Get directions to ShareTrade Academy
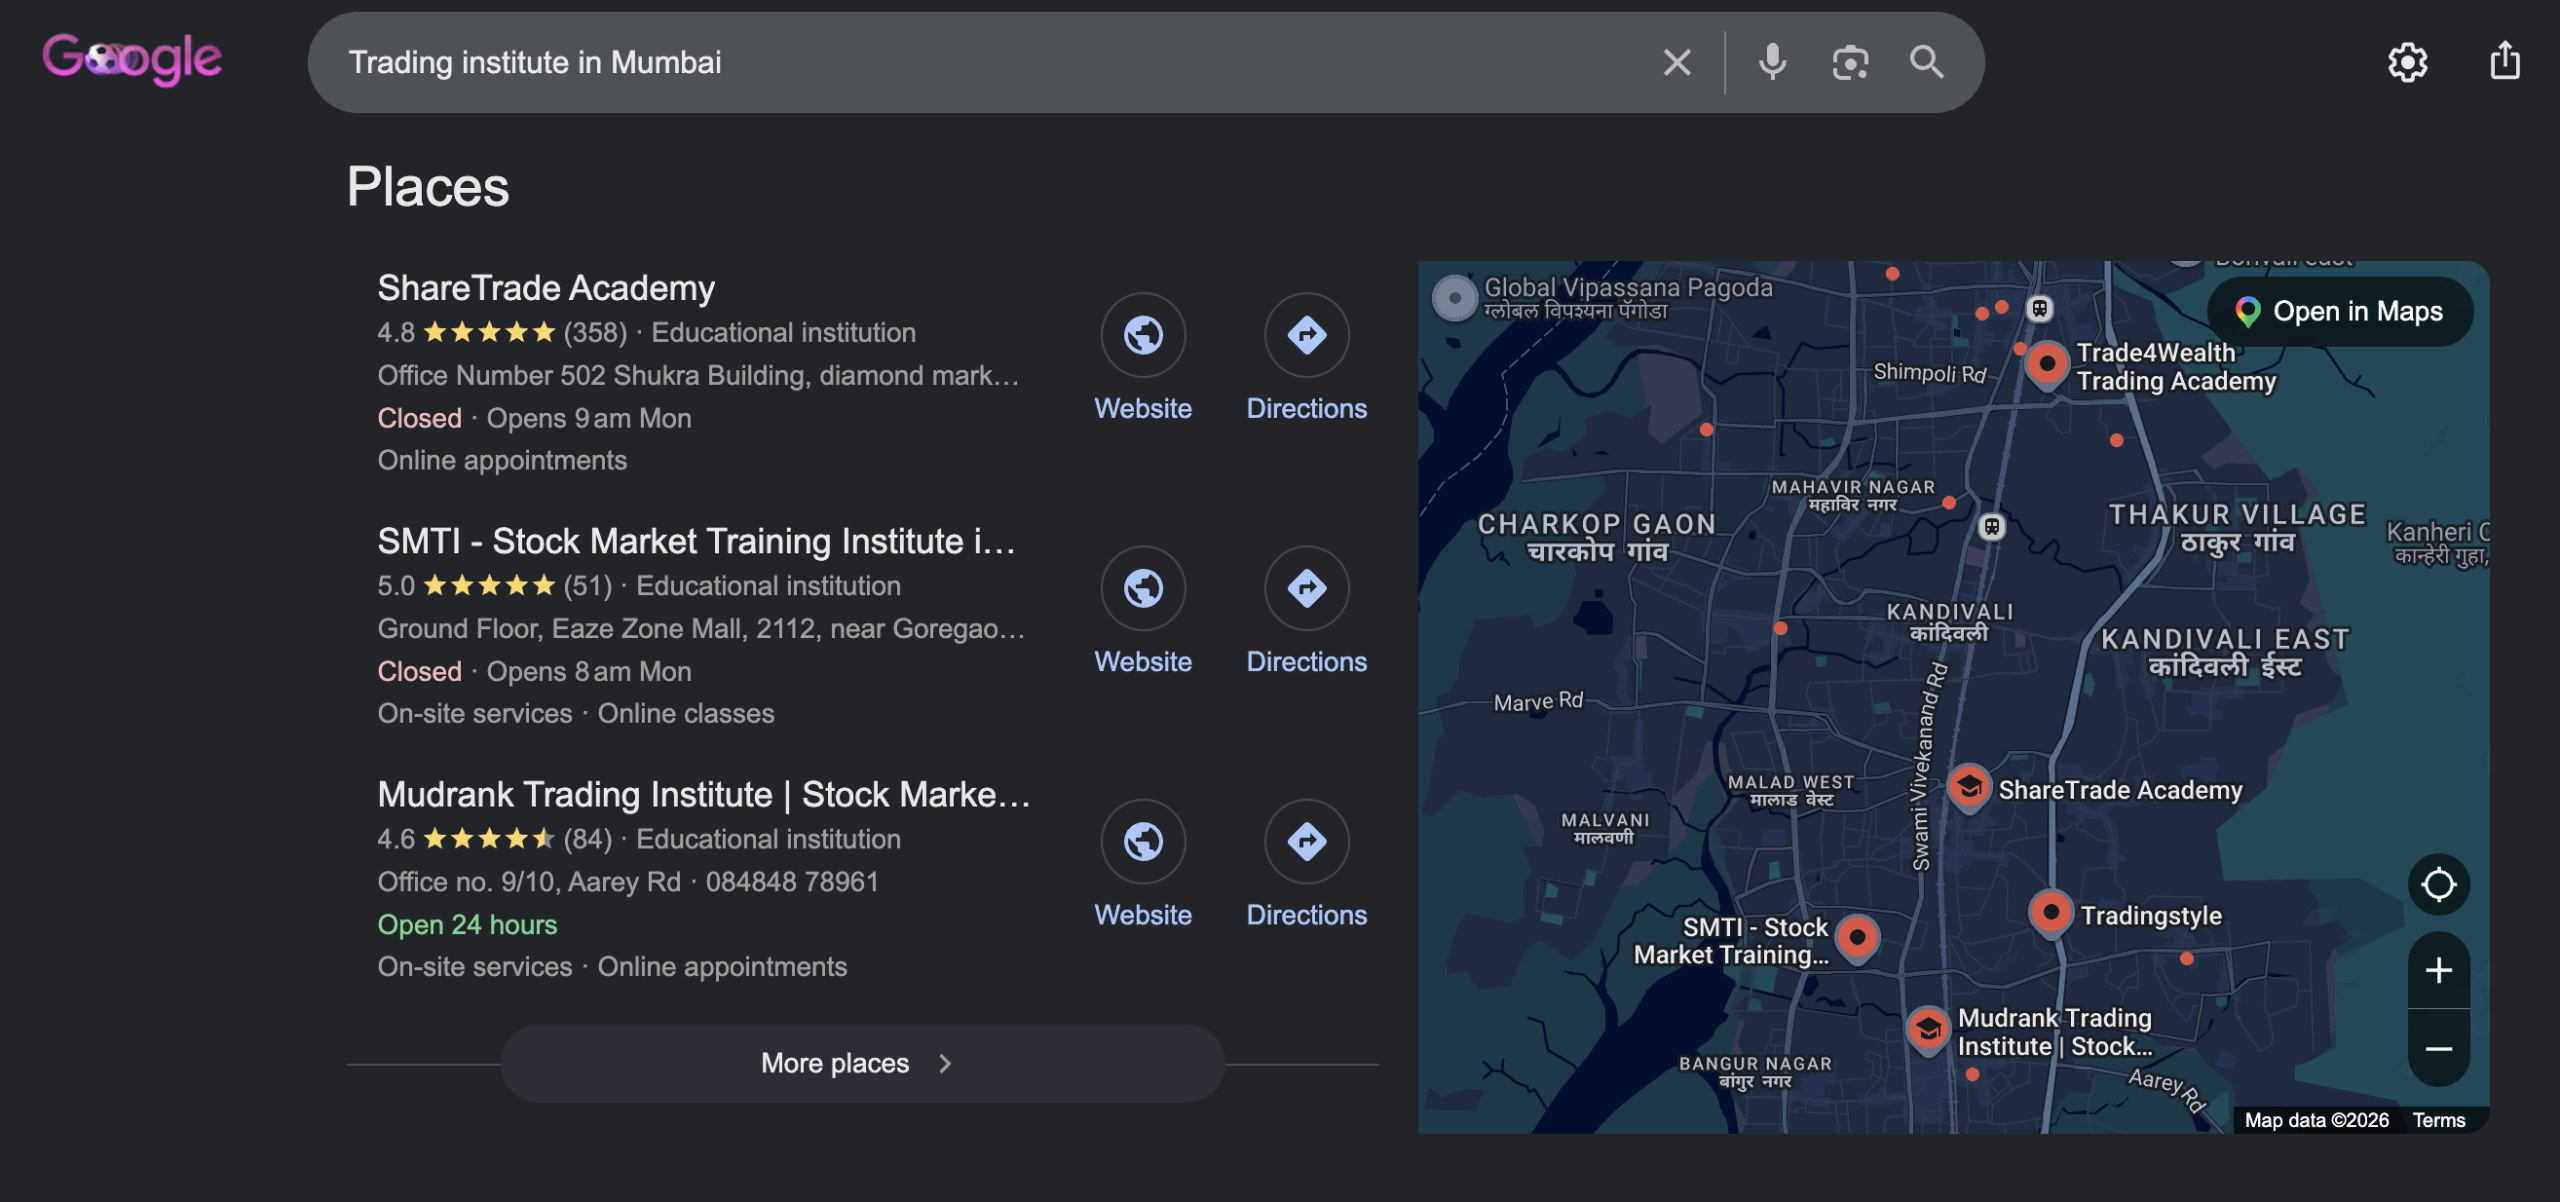The width and height of the screenshot is (2560, 1202). click(x=1306, y=335)
